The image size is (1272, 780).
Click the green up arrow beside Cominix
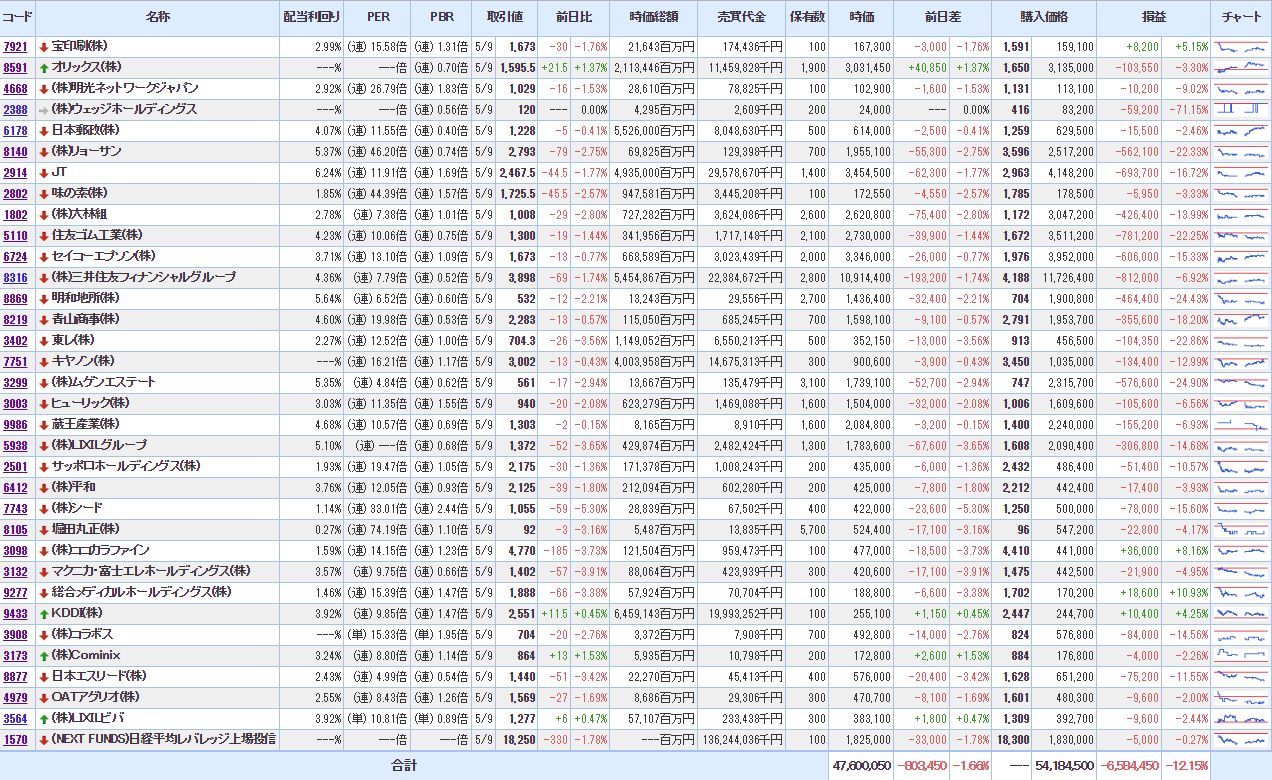[x=44, y=655]
